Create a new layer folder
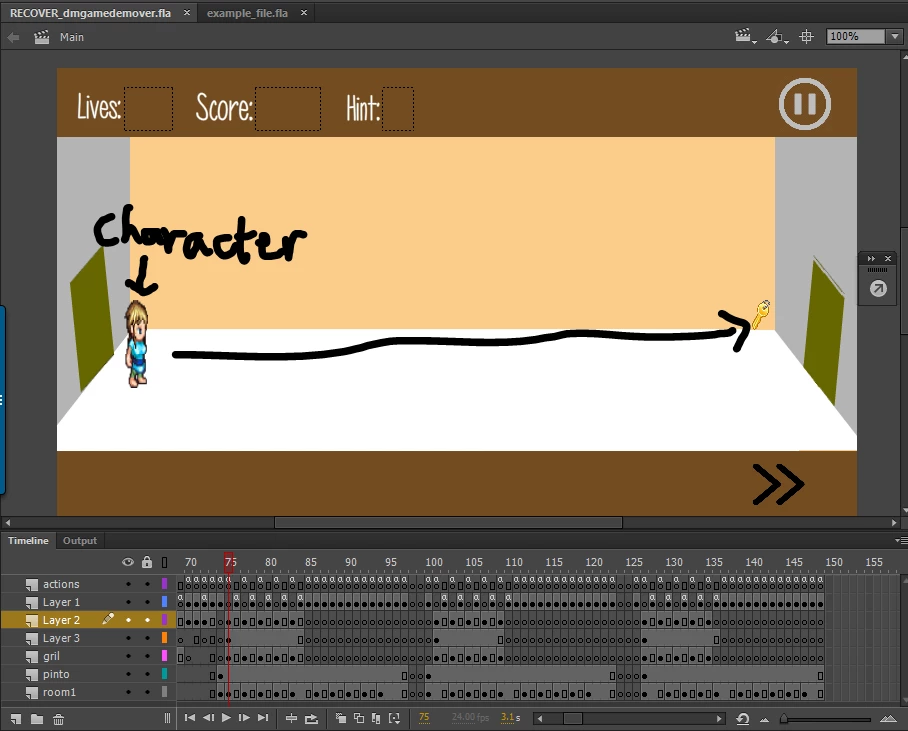Screen dimensions: 908x731 coord(37,719)
